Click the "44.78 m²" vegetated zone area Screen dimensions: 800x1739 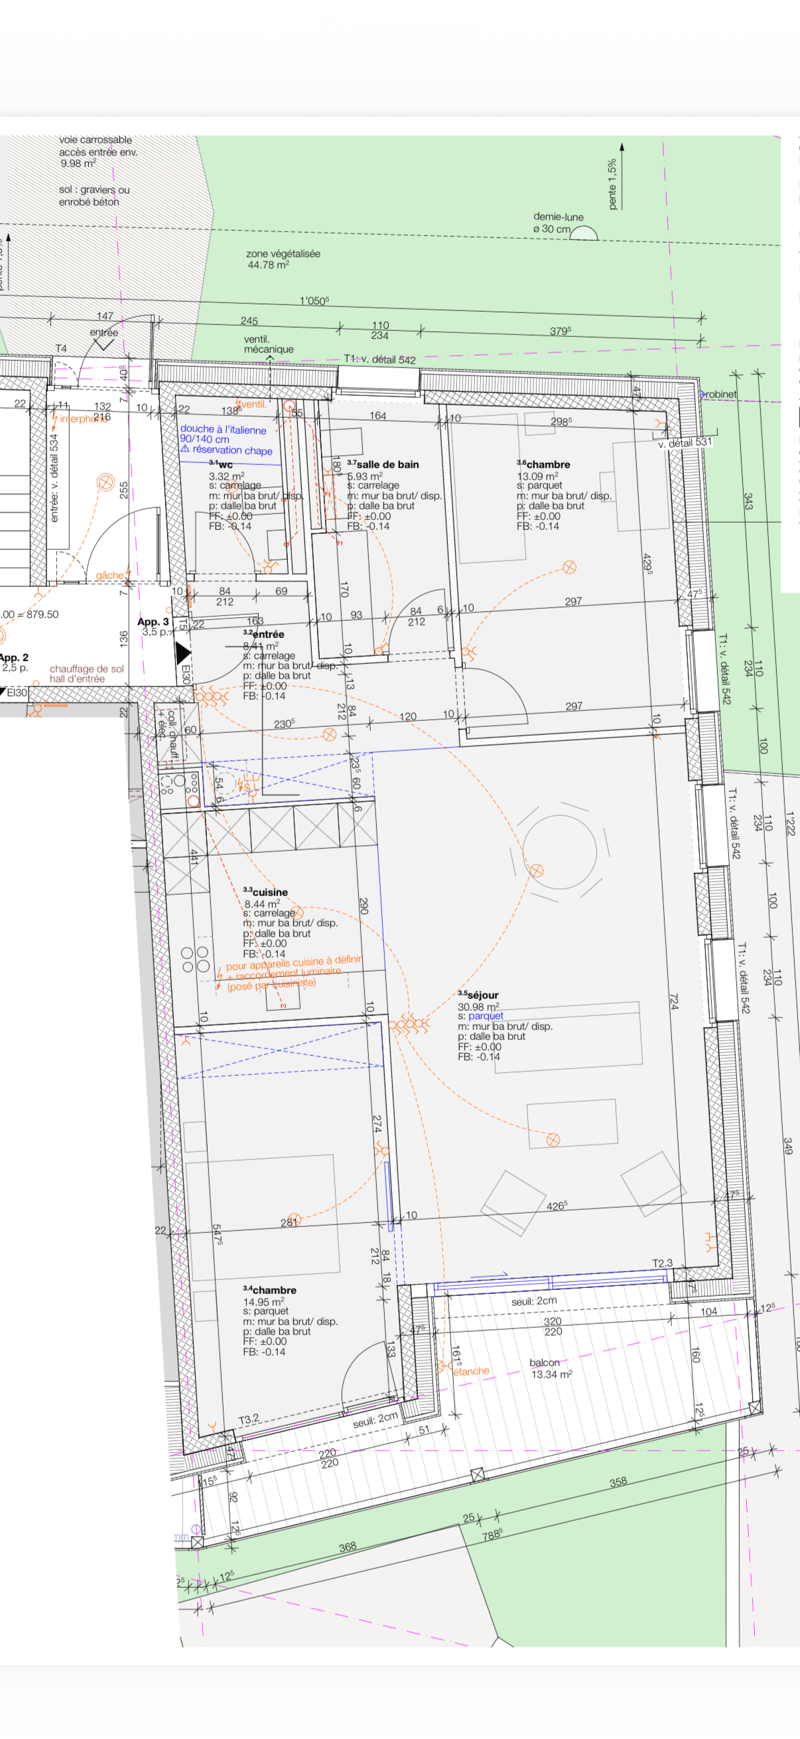[268, 265]
